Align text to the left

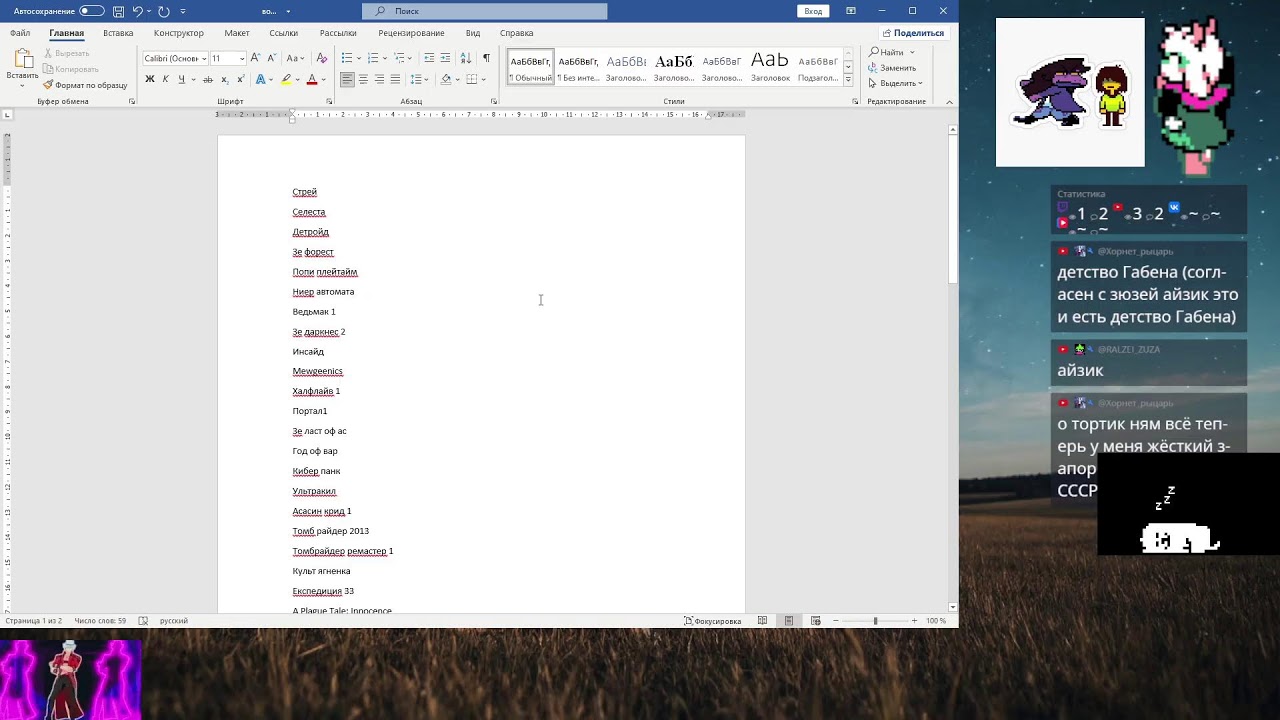pos(347,79)
